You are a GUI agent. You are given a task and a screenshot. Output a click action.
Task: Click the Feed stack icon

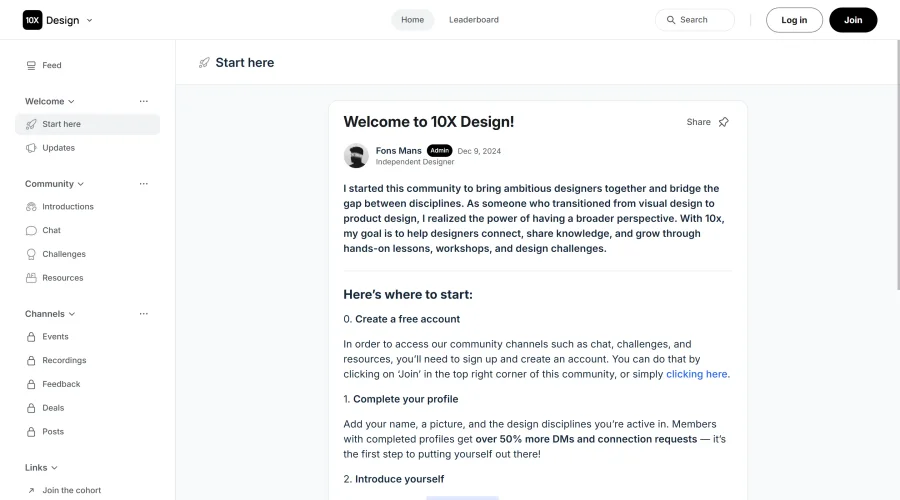[x=31, y=65]
